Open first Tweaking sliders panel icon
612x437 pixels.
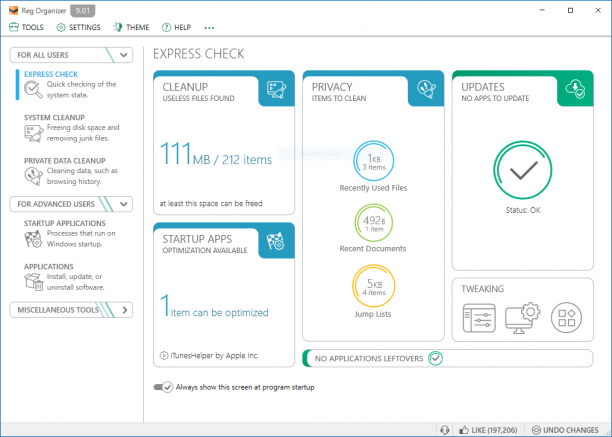point(479,318)
